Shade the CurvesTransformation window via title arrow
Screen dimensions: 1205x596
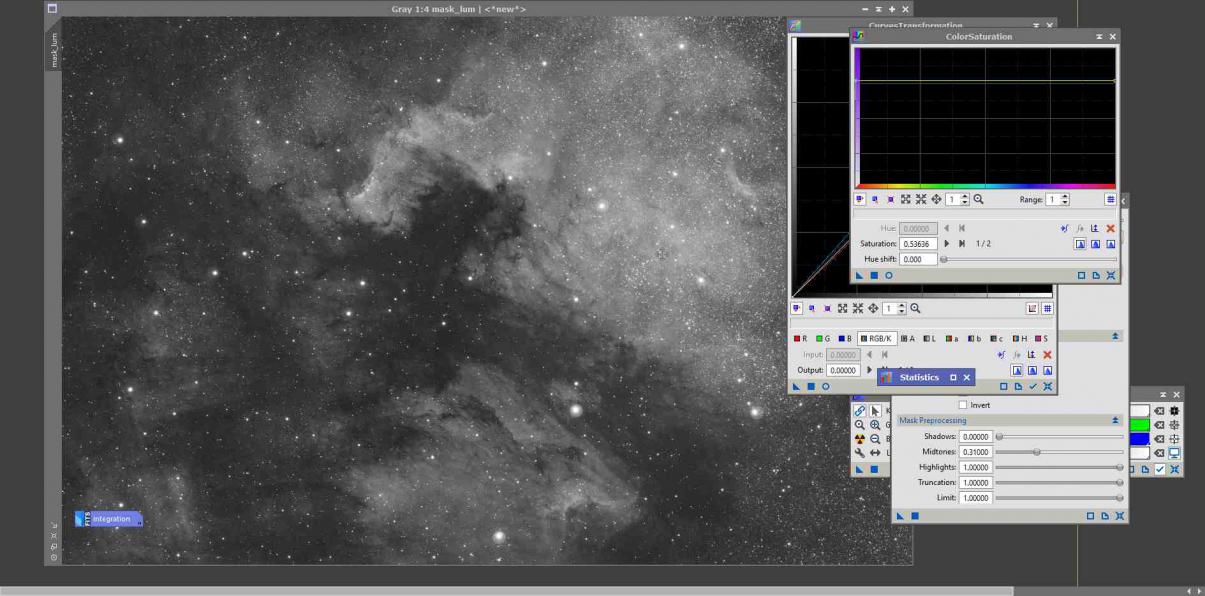pos(1036,25)
